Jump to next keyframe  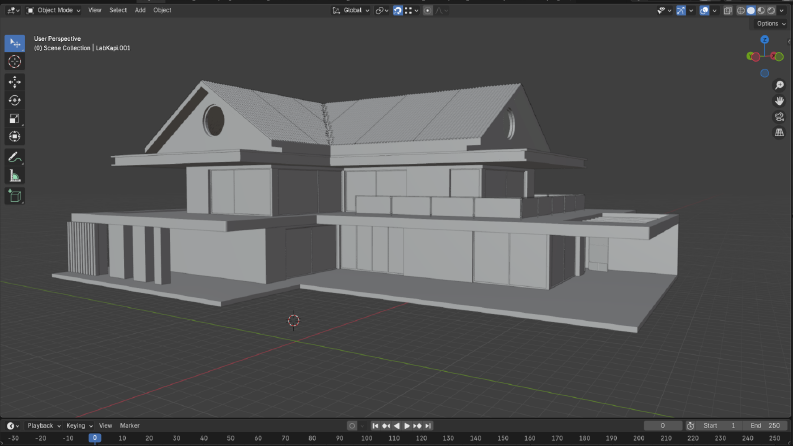point(417,426)
